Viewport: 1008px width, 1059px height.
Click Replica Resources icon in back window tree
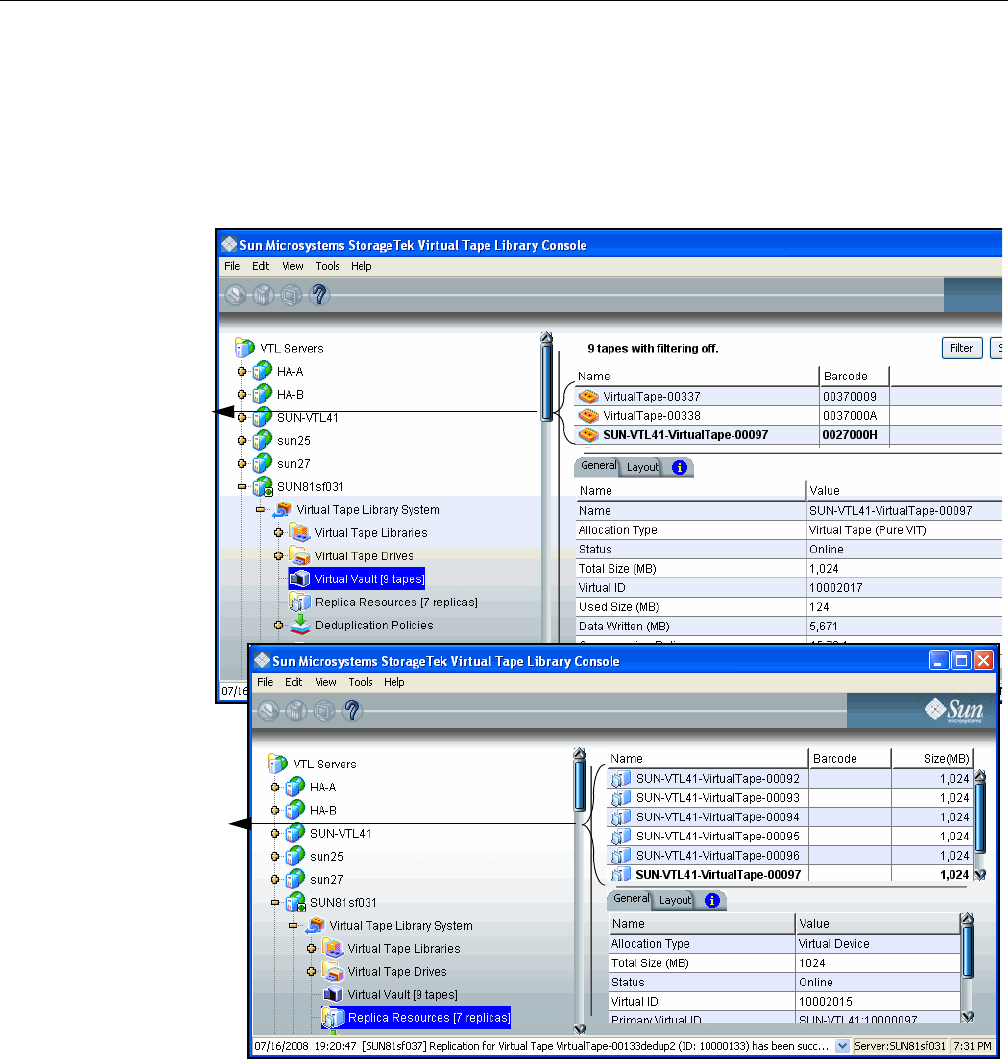pyautogui.click(x=300, y=602)
